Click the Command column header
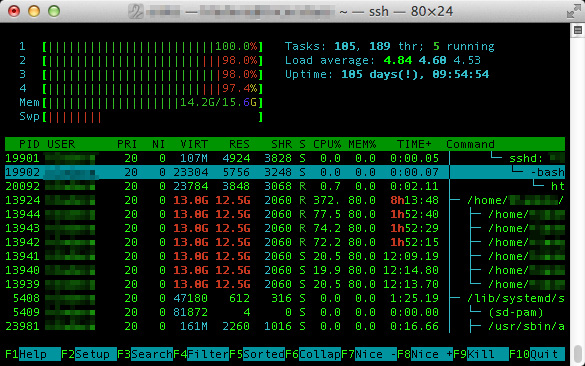This screenshot has height=366, width=585. (470, 144)
